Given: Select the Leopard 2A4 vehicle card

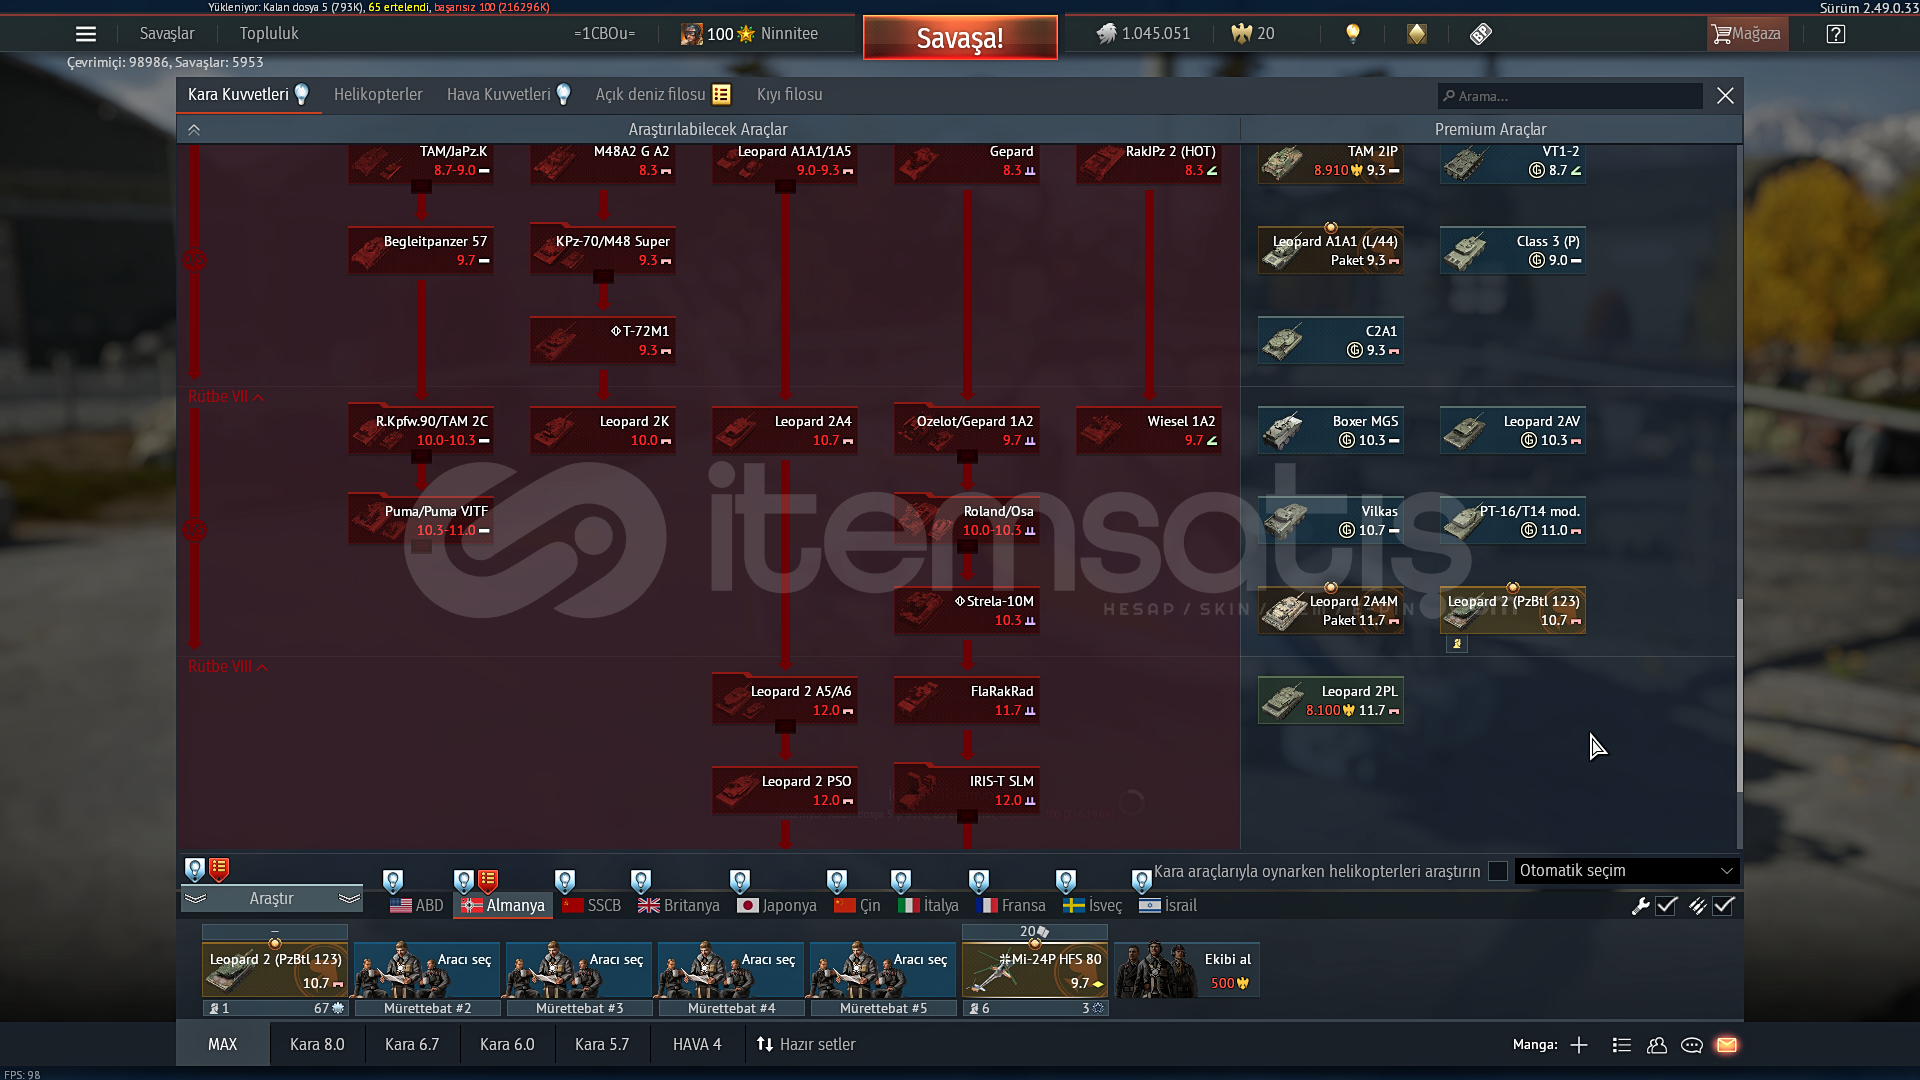Looking at the screenshot, I should pos(785,430).
